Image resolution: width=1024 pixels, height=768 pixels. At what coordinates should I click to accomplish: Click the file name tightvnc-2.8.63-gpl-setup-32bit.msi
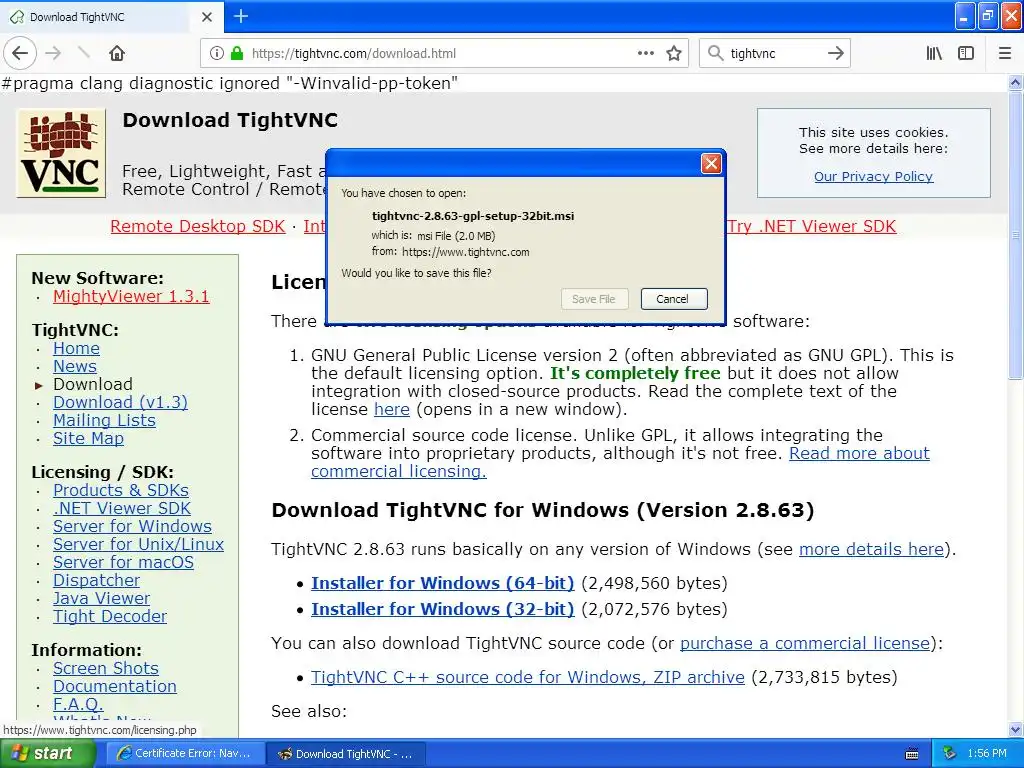tap(473, 216)
